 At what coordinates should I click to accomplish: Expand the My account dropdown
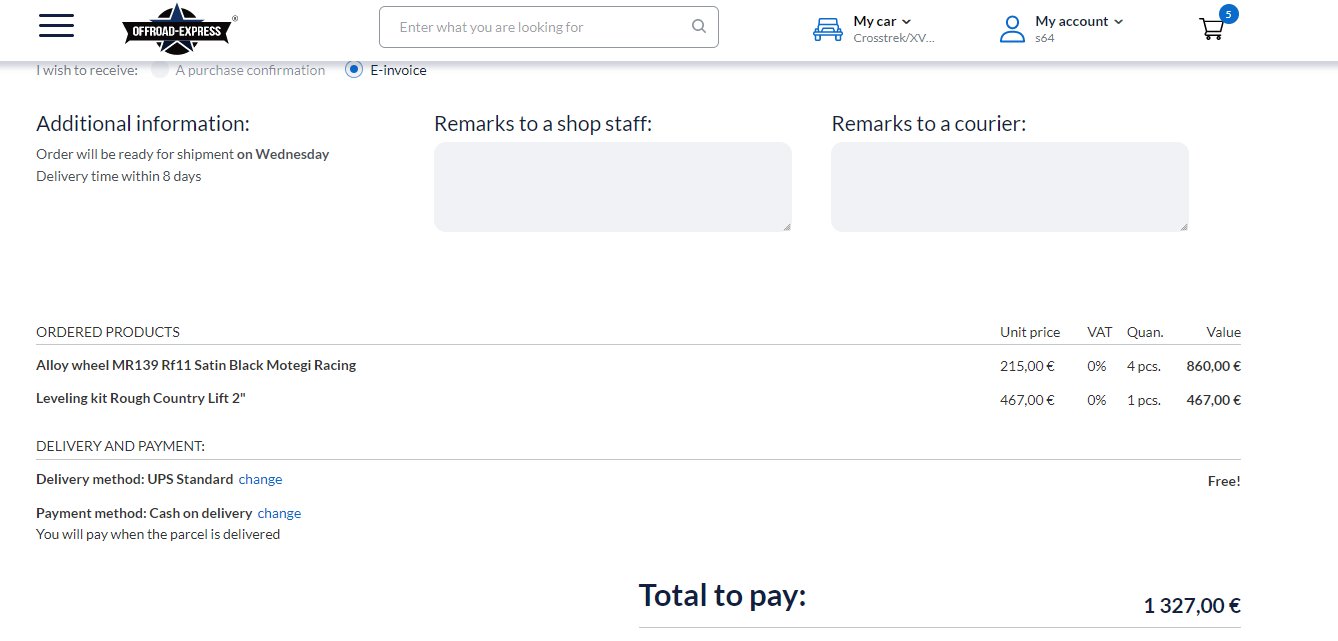click(1079, 21)
